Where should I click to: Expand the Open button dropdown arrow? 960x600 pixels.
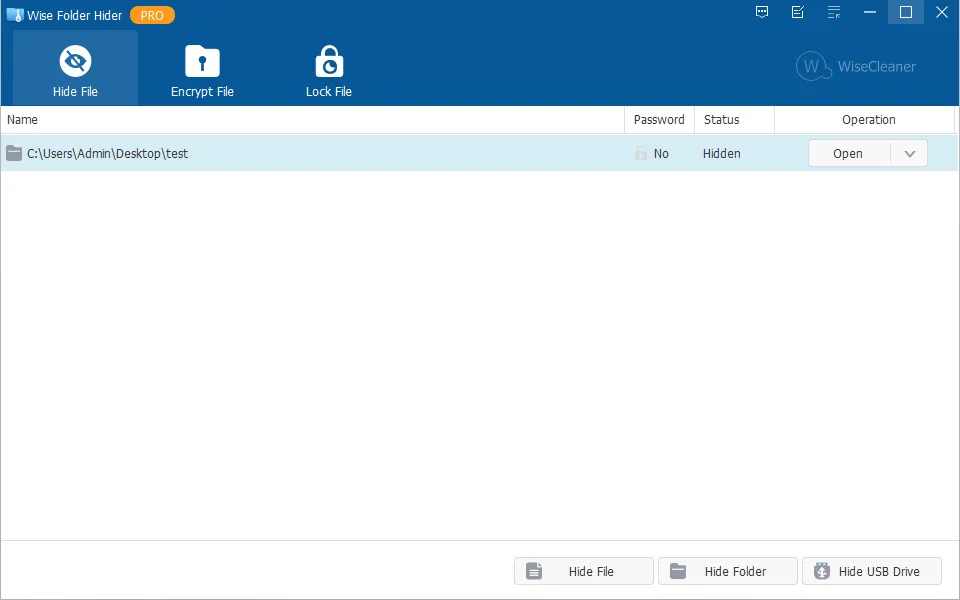click(909, 153)
